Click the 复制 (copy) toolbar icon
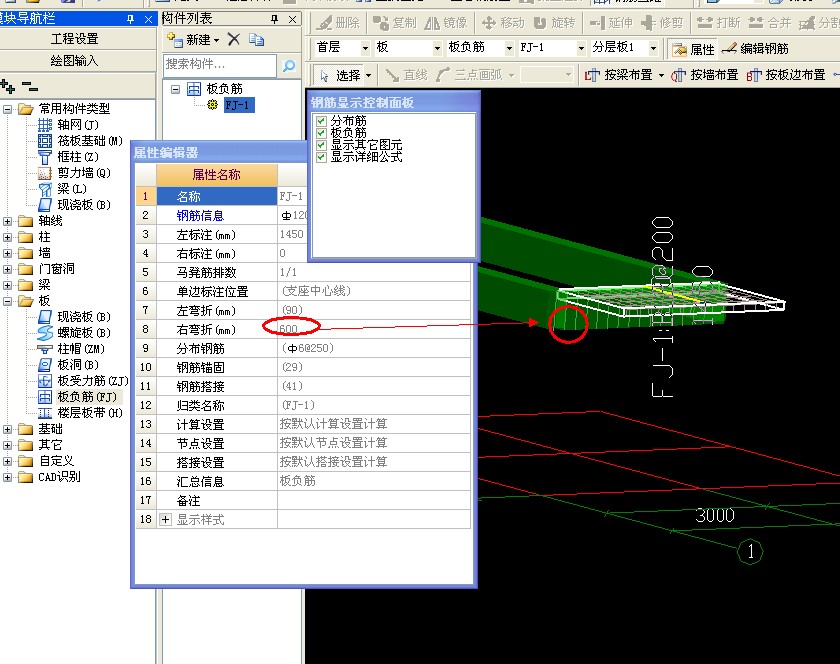Viewport: 840px width, 664px height. tap(394, 23)
